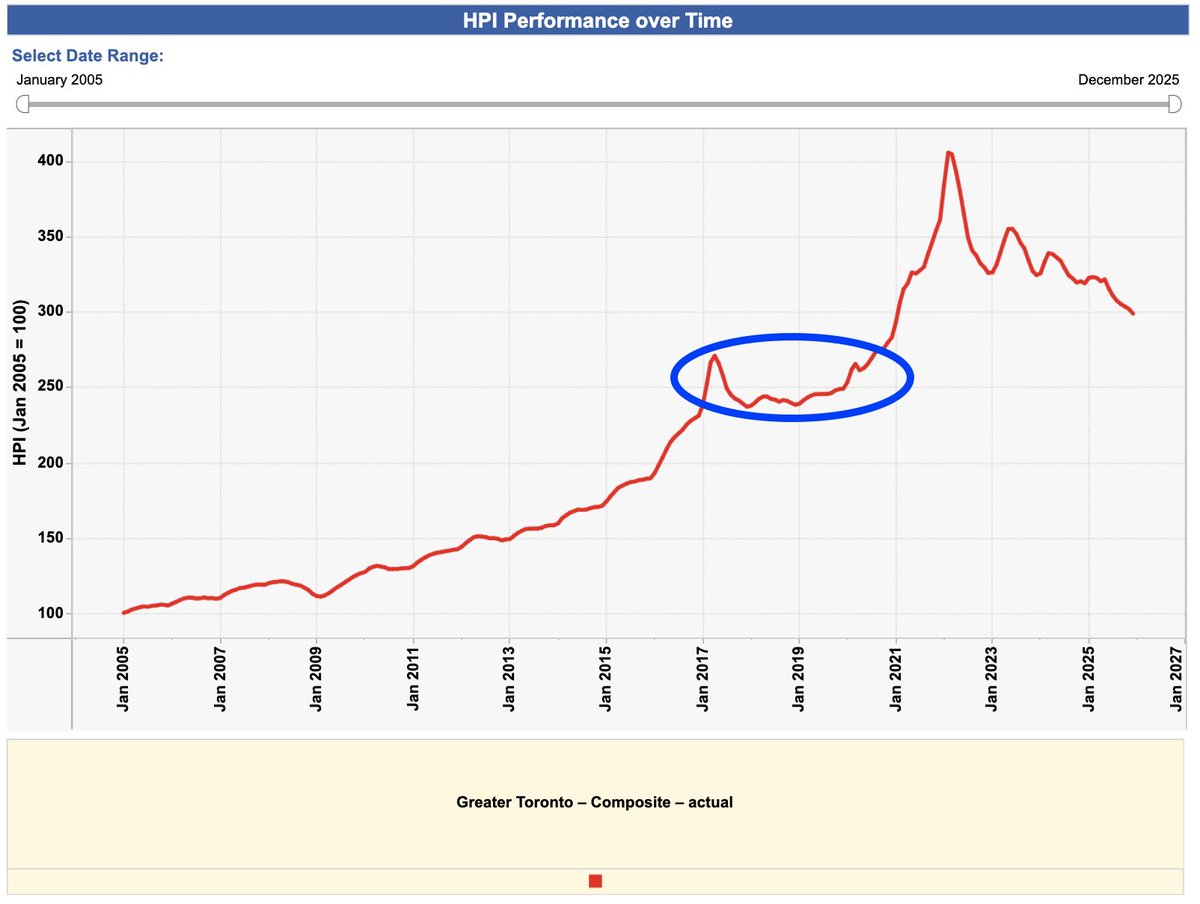
Task: Click the 2022 peak of the red line
Action: tap(948, 153)
